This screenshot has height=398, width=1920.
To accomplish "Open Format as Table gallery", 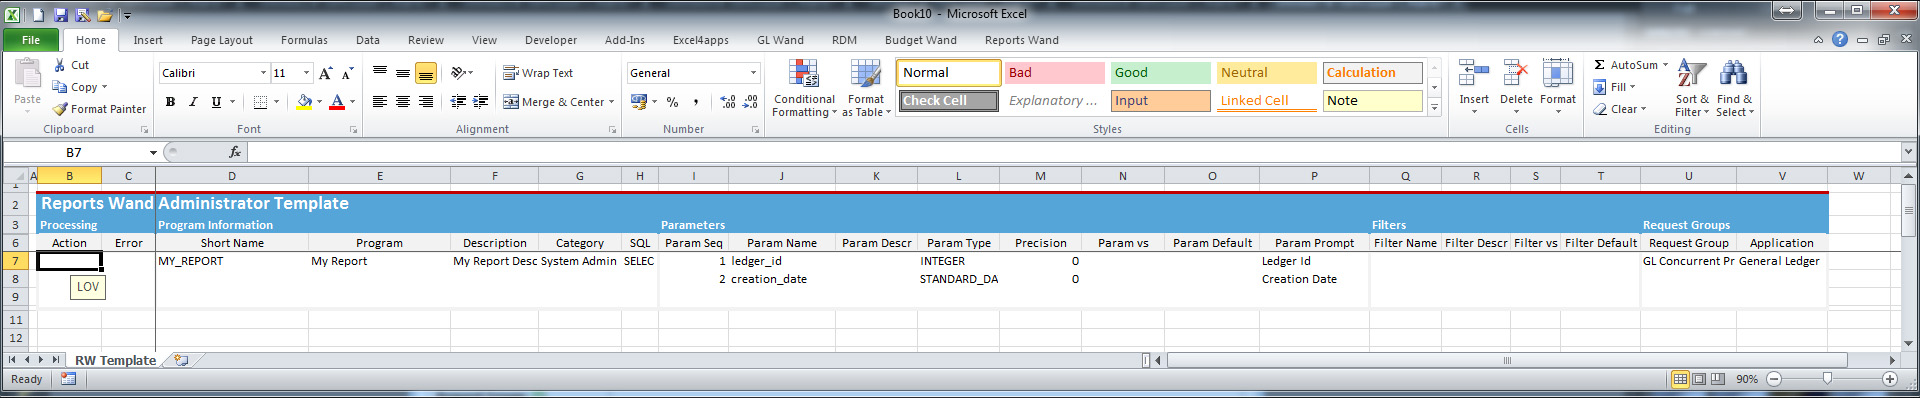I will pyautogui.click(x=866, y=88).
